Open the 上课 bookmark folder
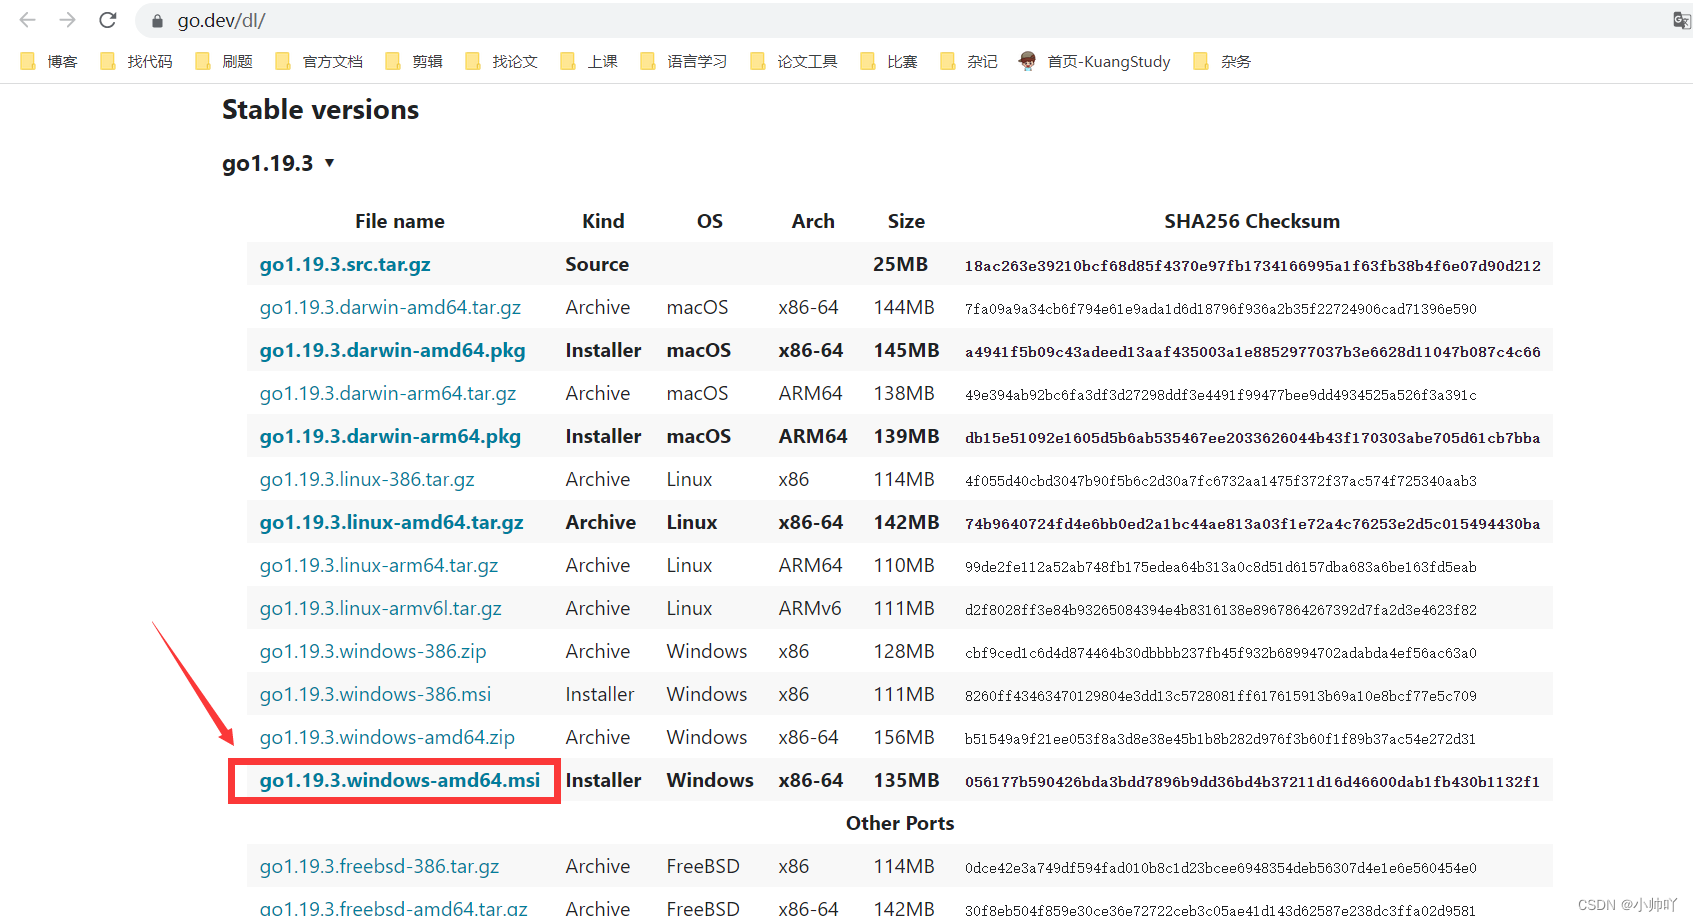1693x921 pixels. pyautogui.click(x=589, y=61)
